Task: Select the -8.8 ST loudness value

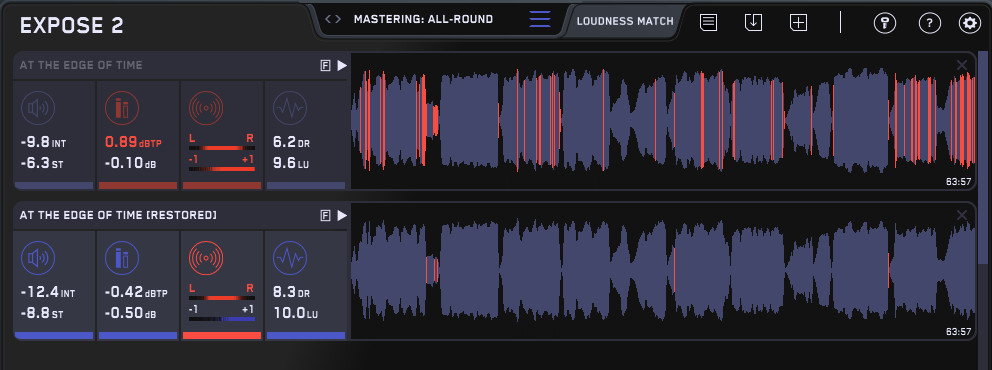Action: click(x=42, y=314)
